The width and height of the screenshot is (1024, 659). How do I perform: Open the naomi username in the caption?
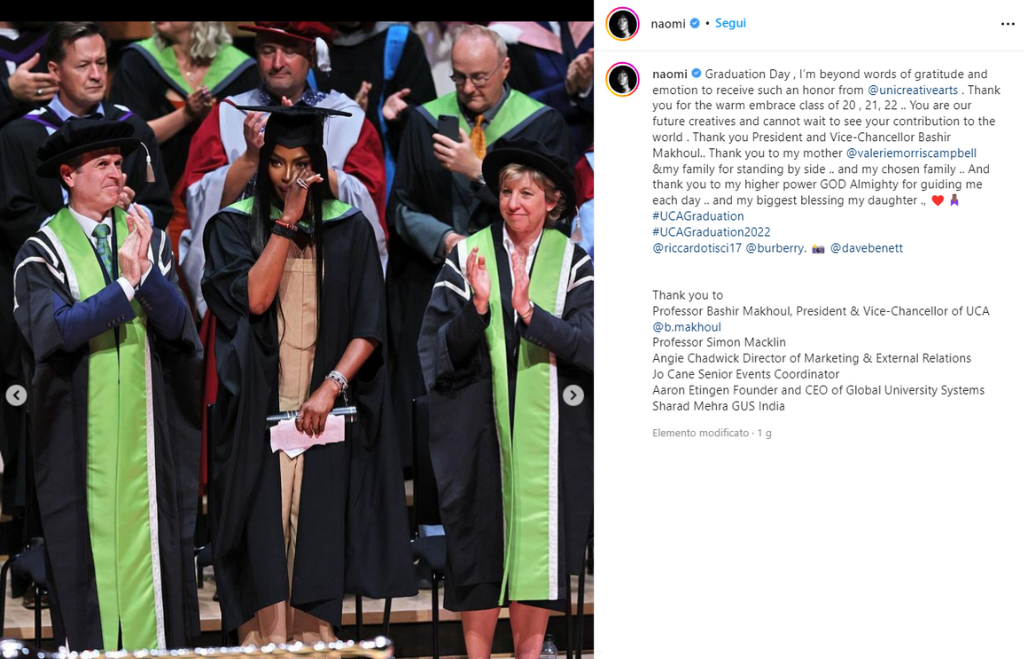(x=669, y=74)
